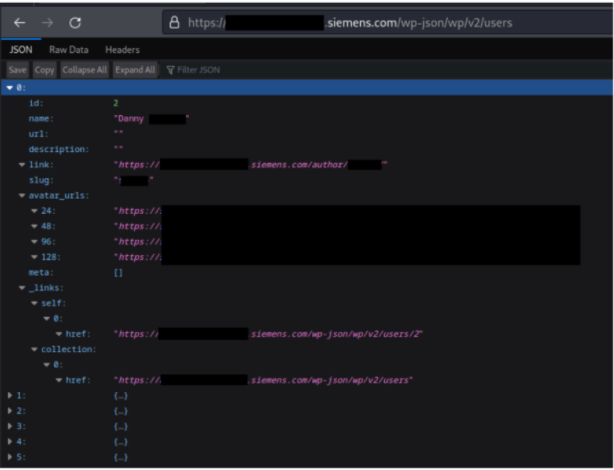Image resolution: width=614 pixels, height=470 pixels.
Task: Select the meta key label
Action: click(x=41, y=273)
